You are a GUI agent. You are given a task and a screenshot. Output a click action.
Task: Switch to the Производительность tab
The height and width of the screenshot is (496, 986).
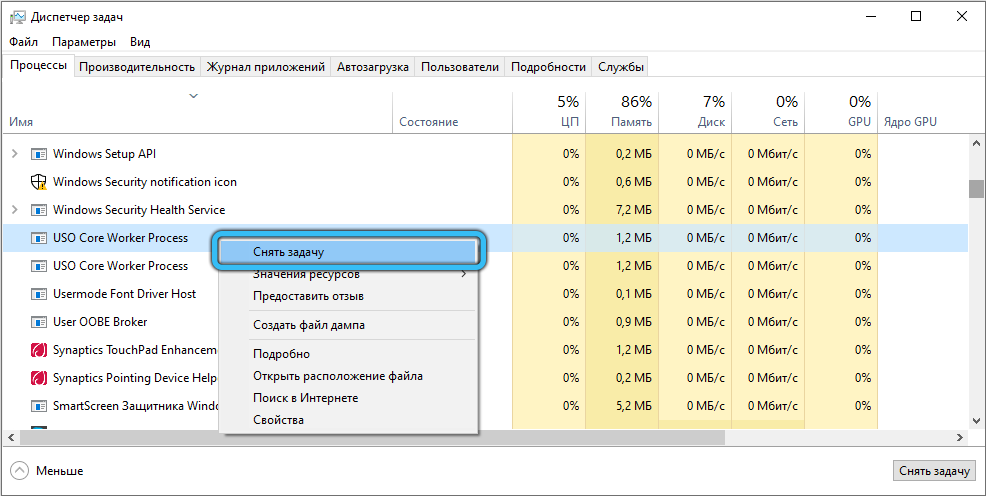(x=137, y=67)
